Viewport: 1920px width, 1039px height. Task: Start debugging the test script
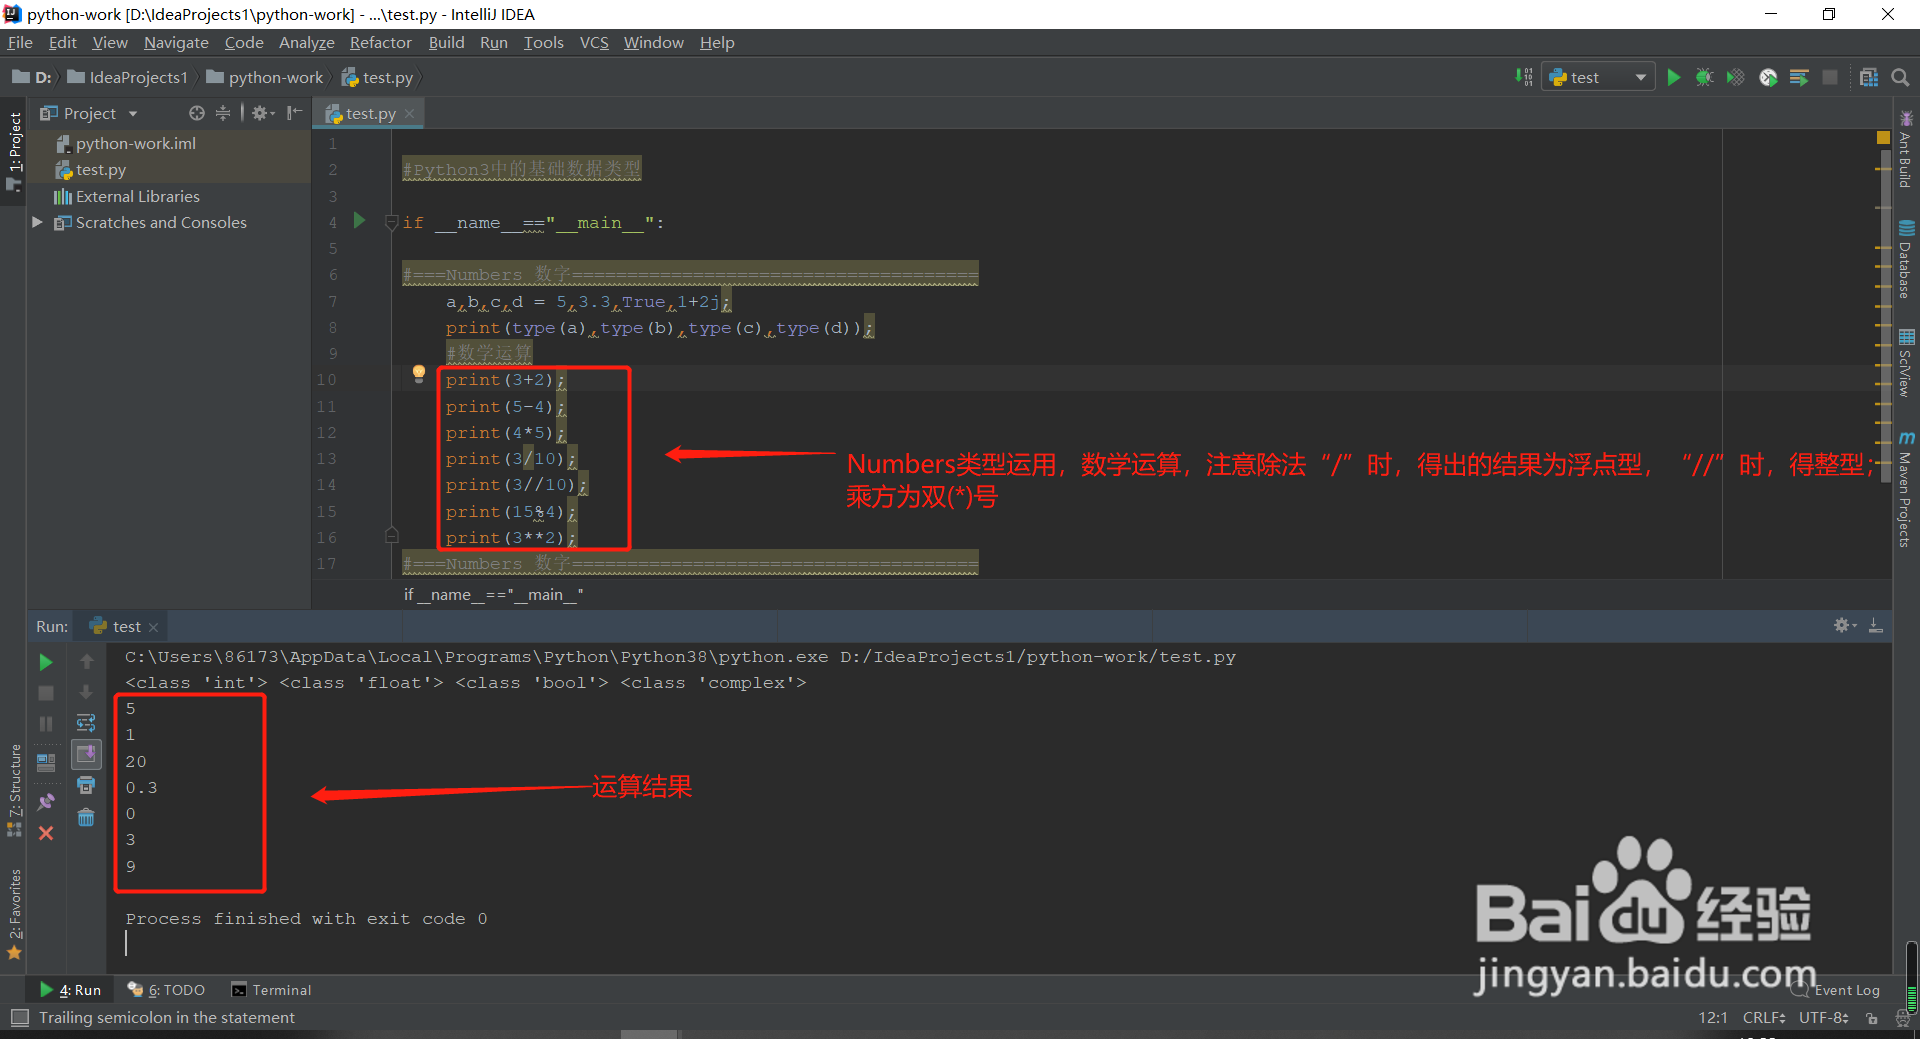click(1704, 76)
